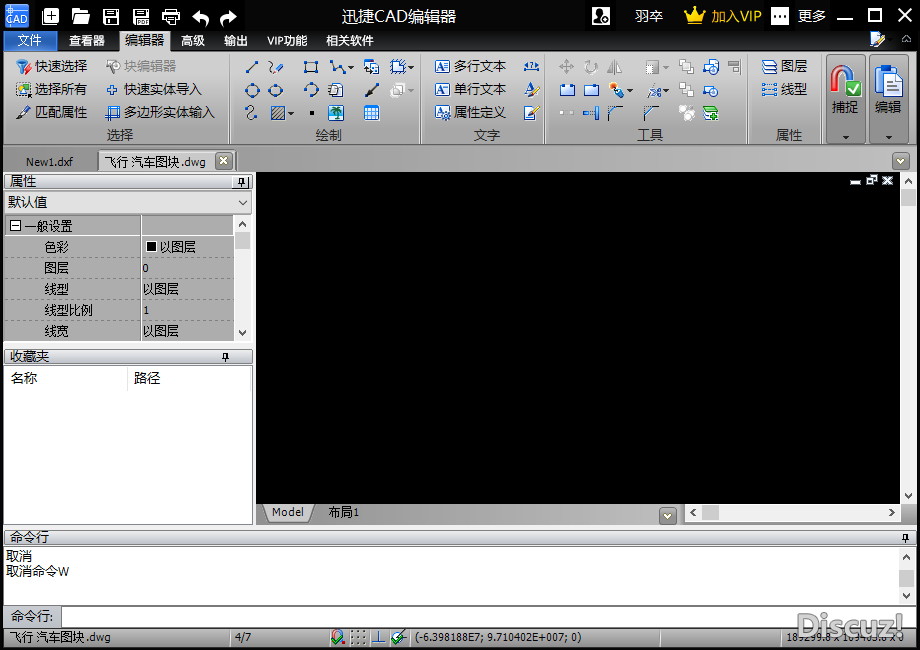Click the Multi-line Text (多行文本) tool
The height and width of the screenshot is (650, 920).
click(x=470, y=66)
